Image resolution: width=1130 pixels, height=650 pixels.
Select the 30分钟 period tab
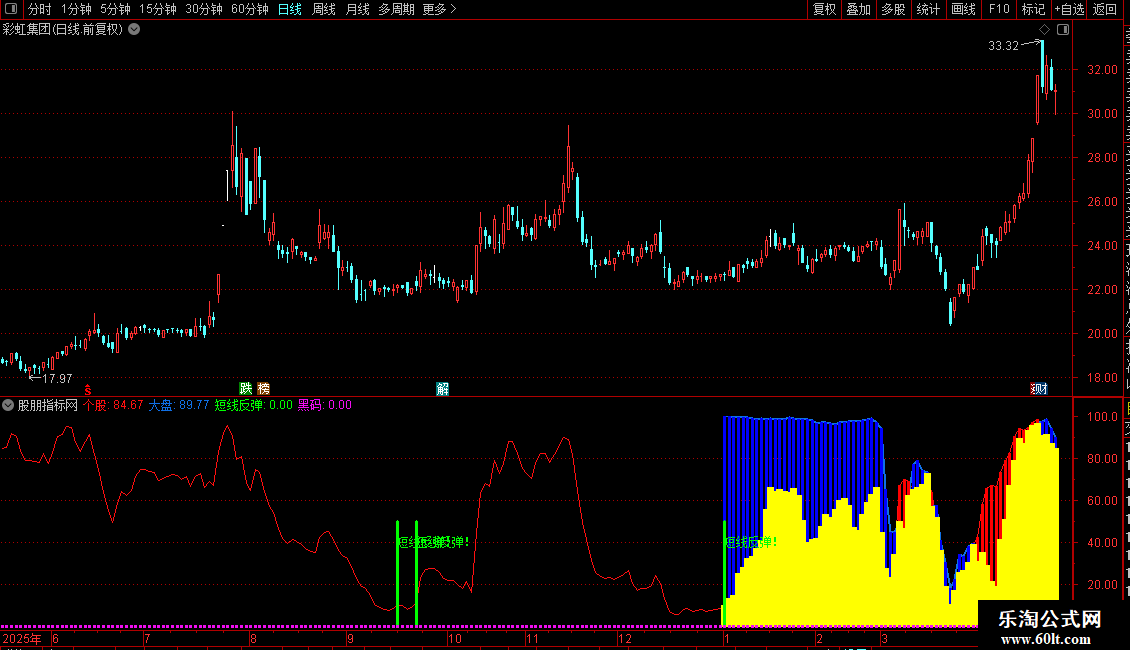(204, 9)
